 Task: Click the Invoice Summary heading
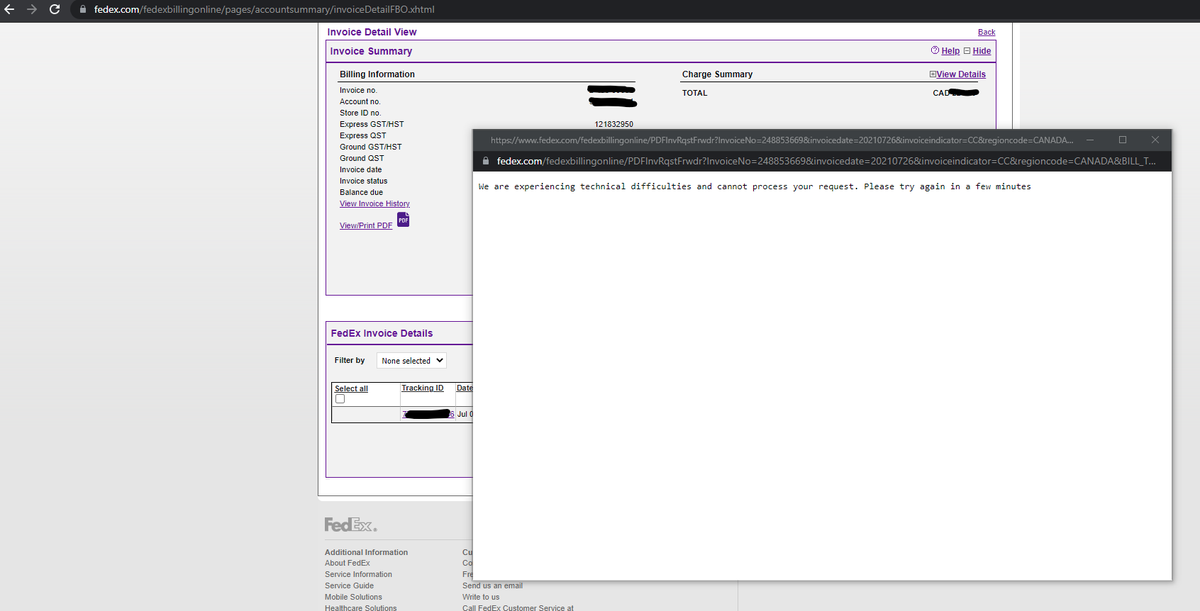(x=371, y=51)
